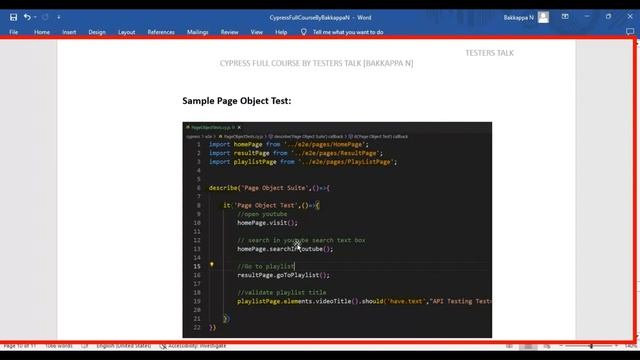Image resolution: width=640 pixels, height=360 pixels.
Task: Click header text 'CYPRESS FULL COURSE BY TESTERS TALK'
Action: [290, 63]
